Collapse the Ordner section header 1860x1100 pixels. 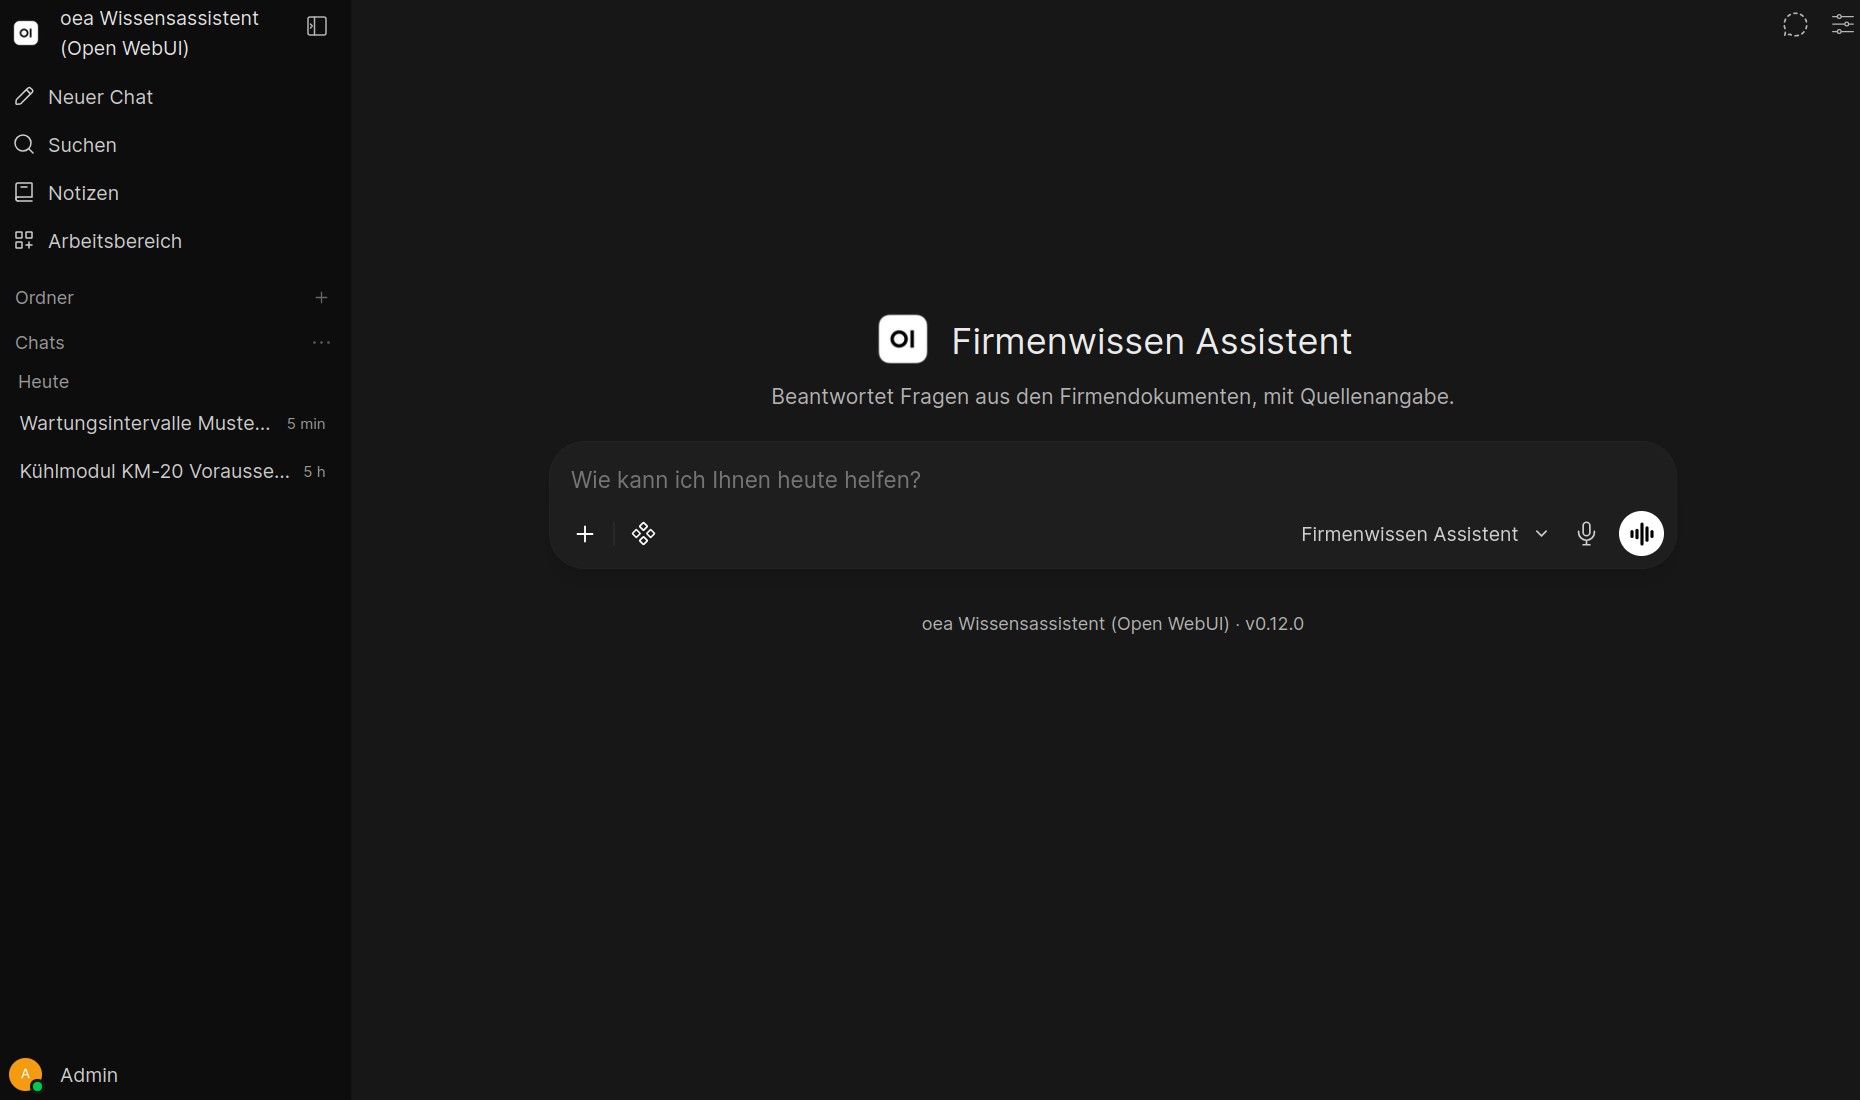point(44,298)
